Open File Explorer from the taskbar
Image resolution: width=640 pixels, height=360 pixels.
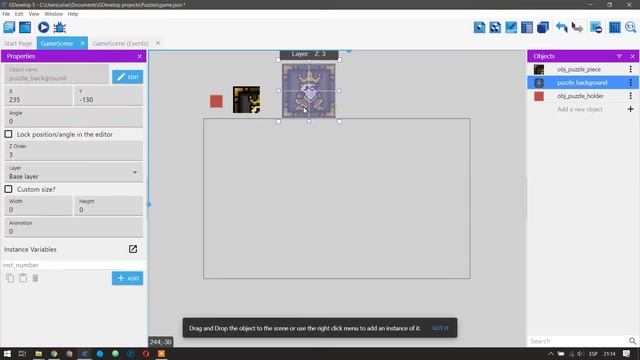[x=38, y=353]
